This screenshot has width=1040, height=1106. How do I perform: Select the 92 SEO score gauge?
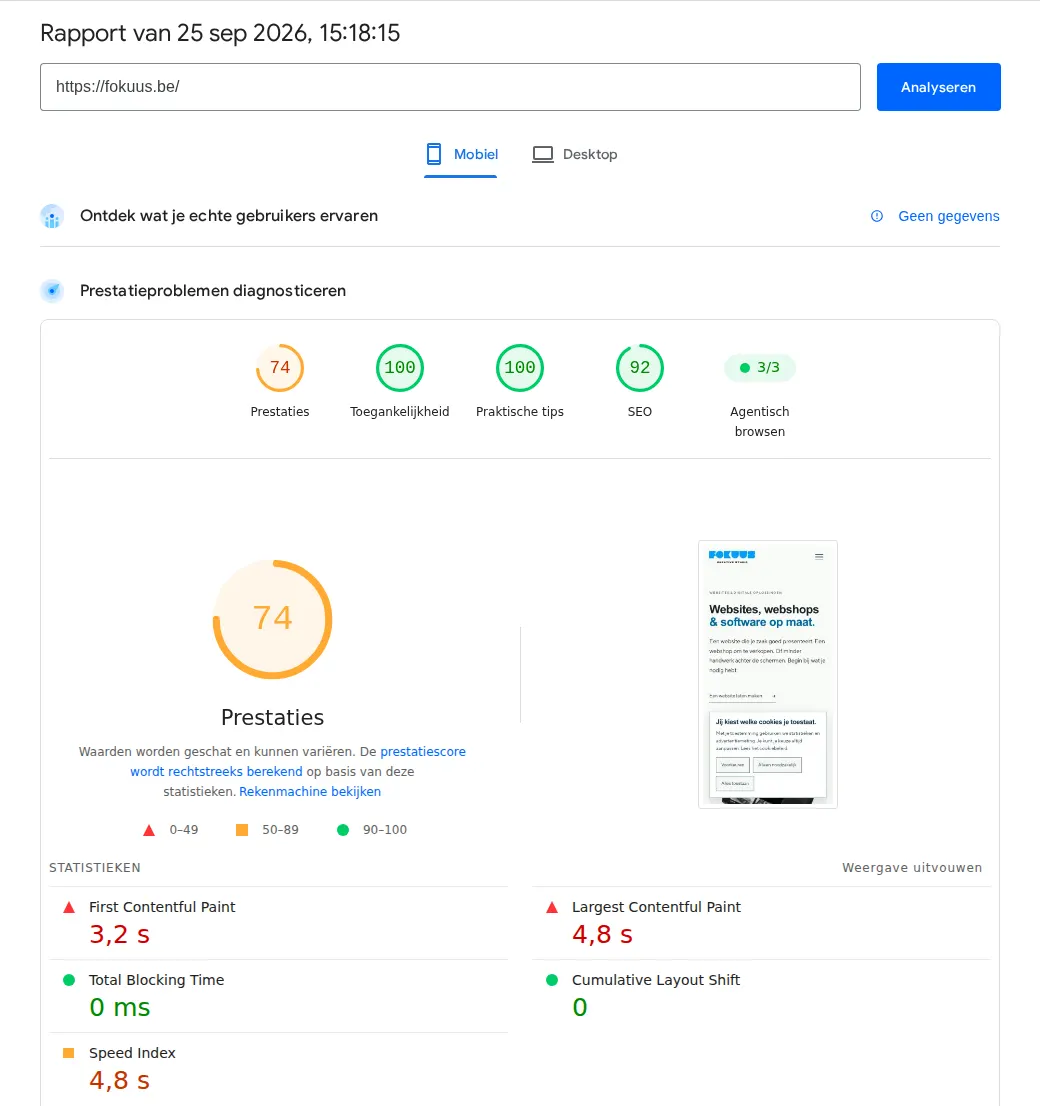[x=639, y=367]
